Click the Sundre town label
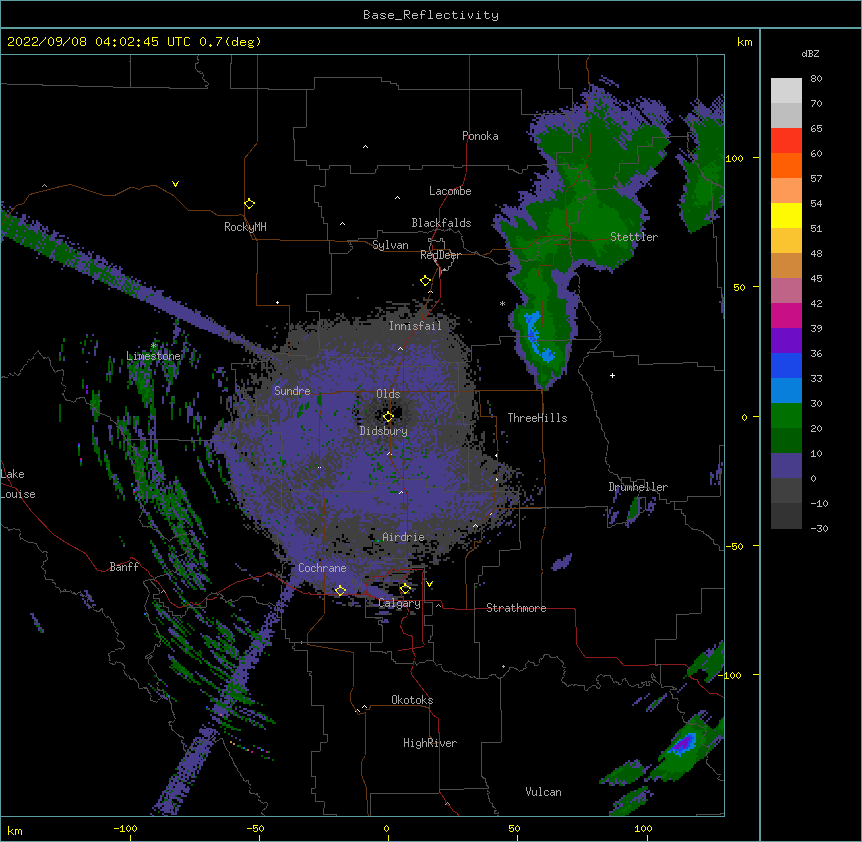This screenshot has height=842, width=862. [x=292, y=391]
